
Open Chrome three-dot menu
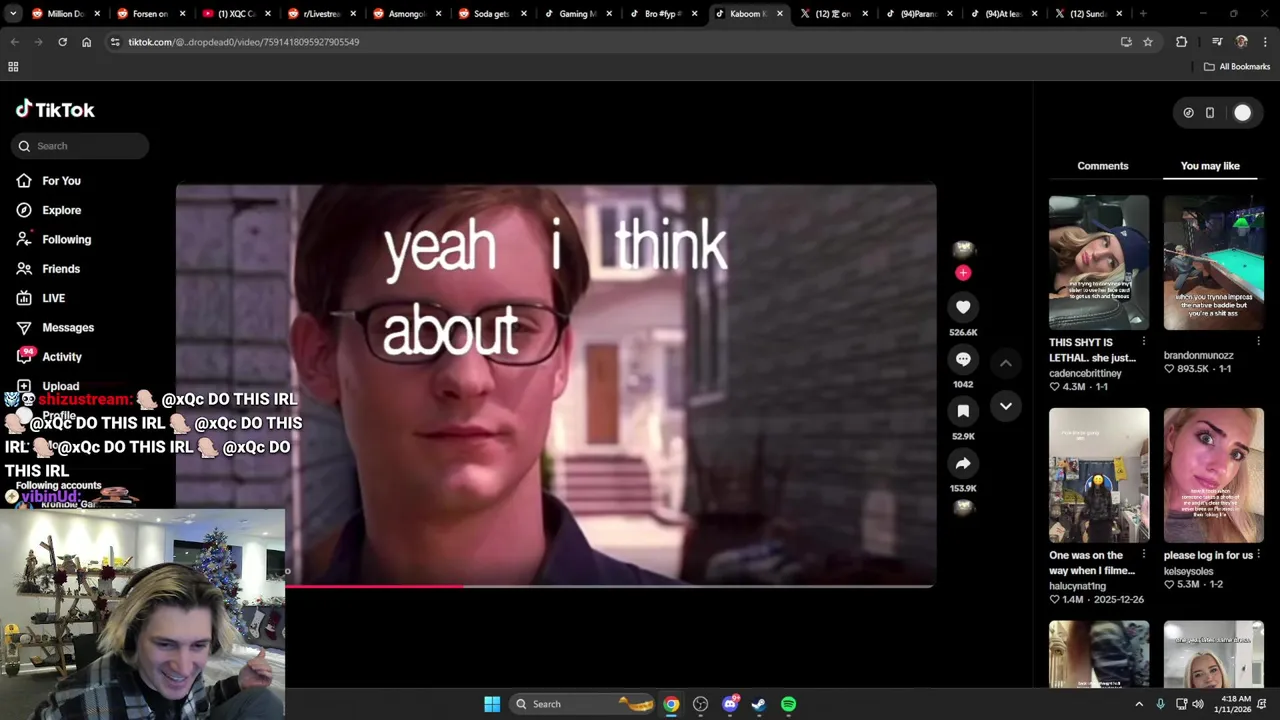[1265, 42]
